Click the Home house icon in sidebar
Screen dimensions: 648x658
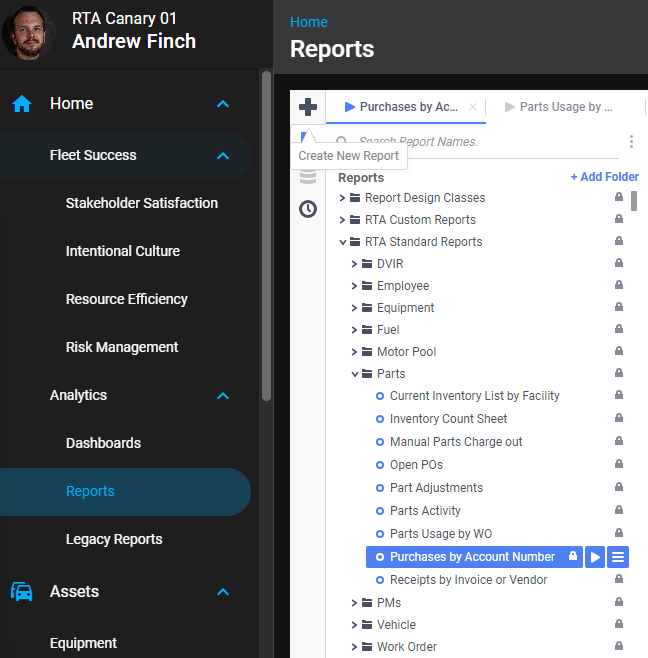[x=22, y=104]
